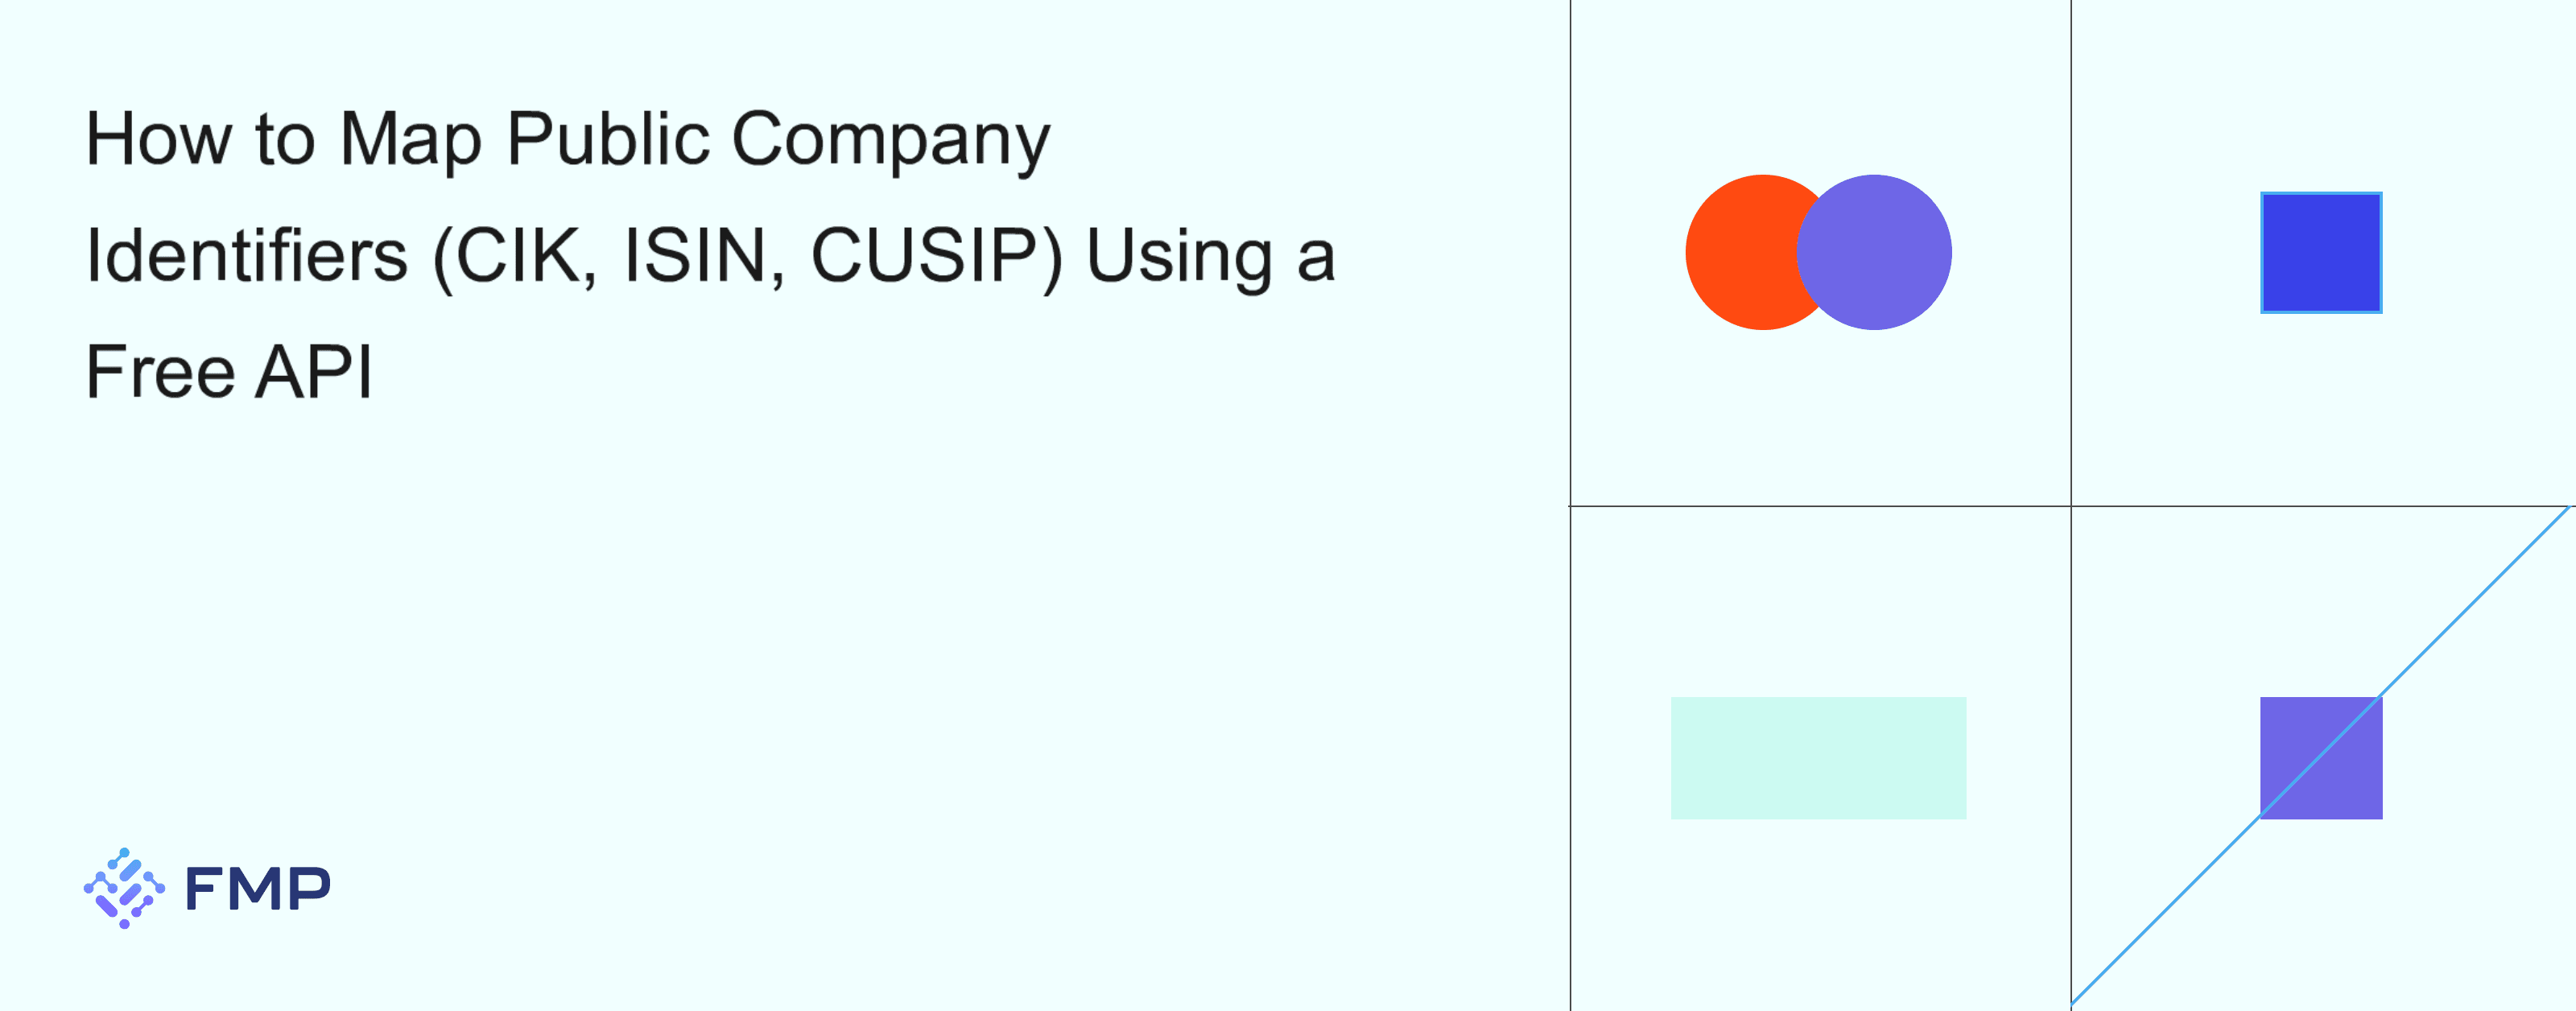Click the letter "F" in FMP wordmark

click(x=203, y=889)
